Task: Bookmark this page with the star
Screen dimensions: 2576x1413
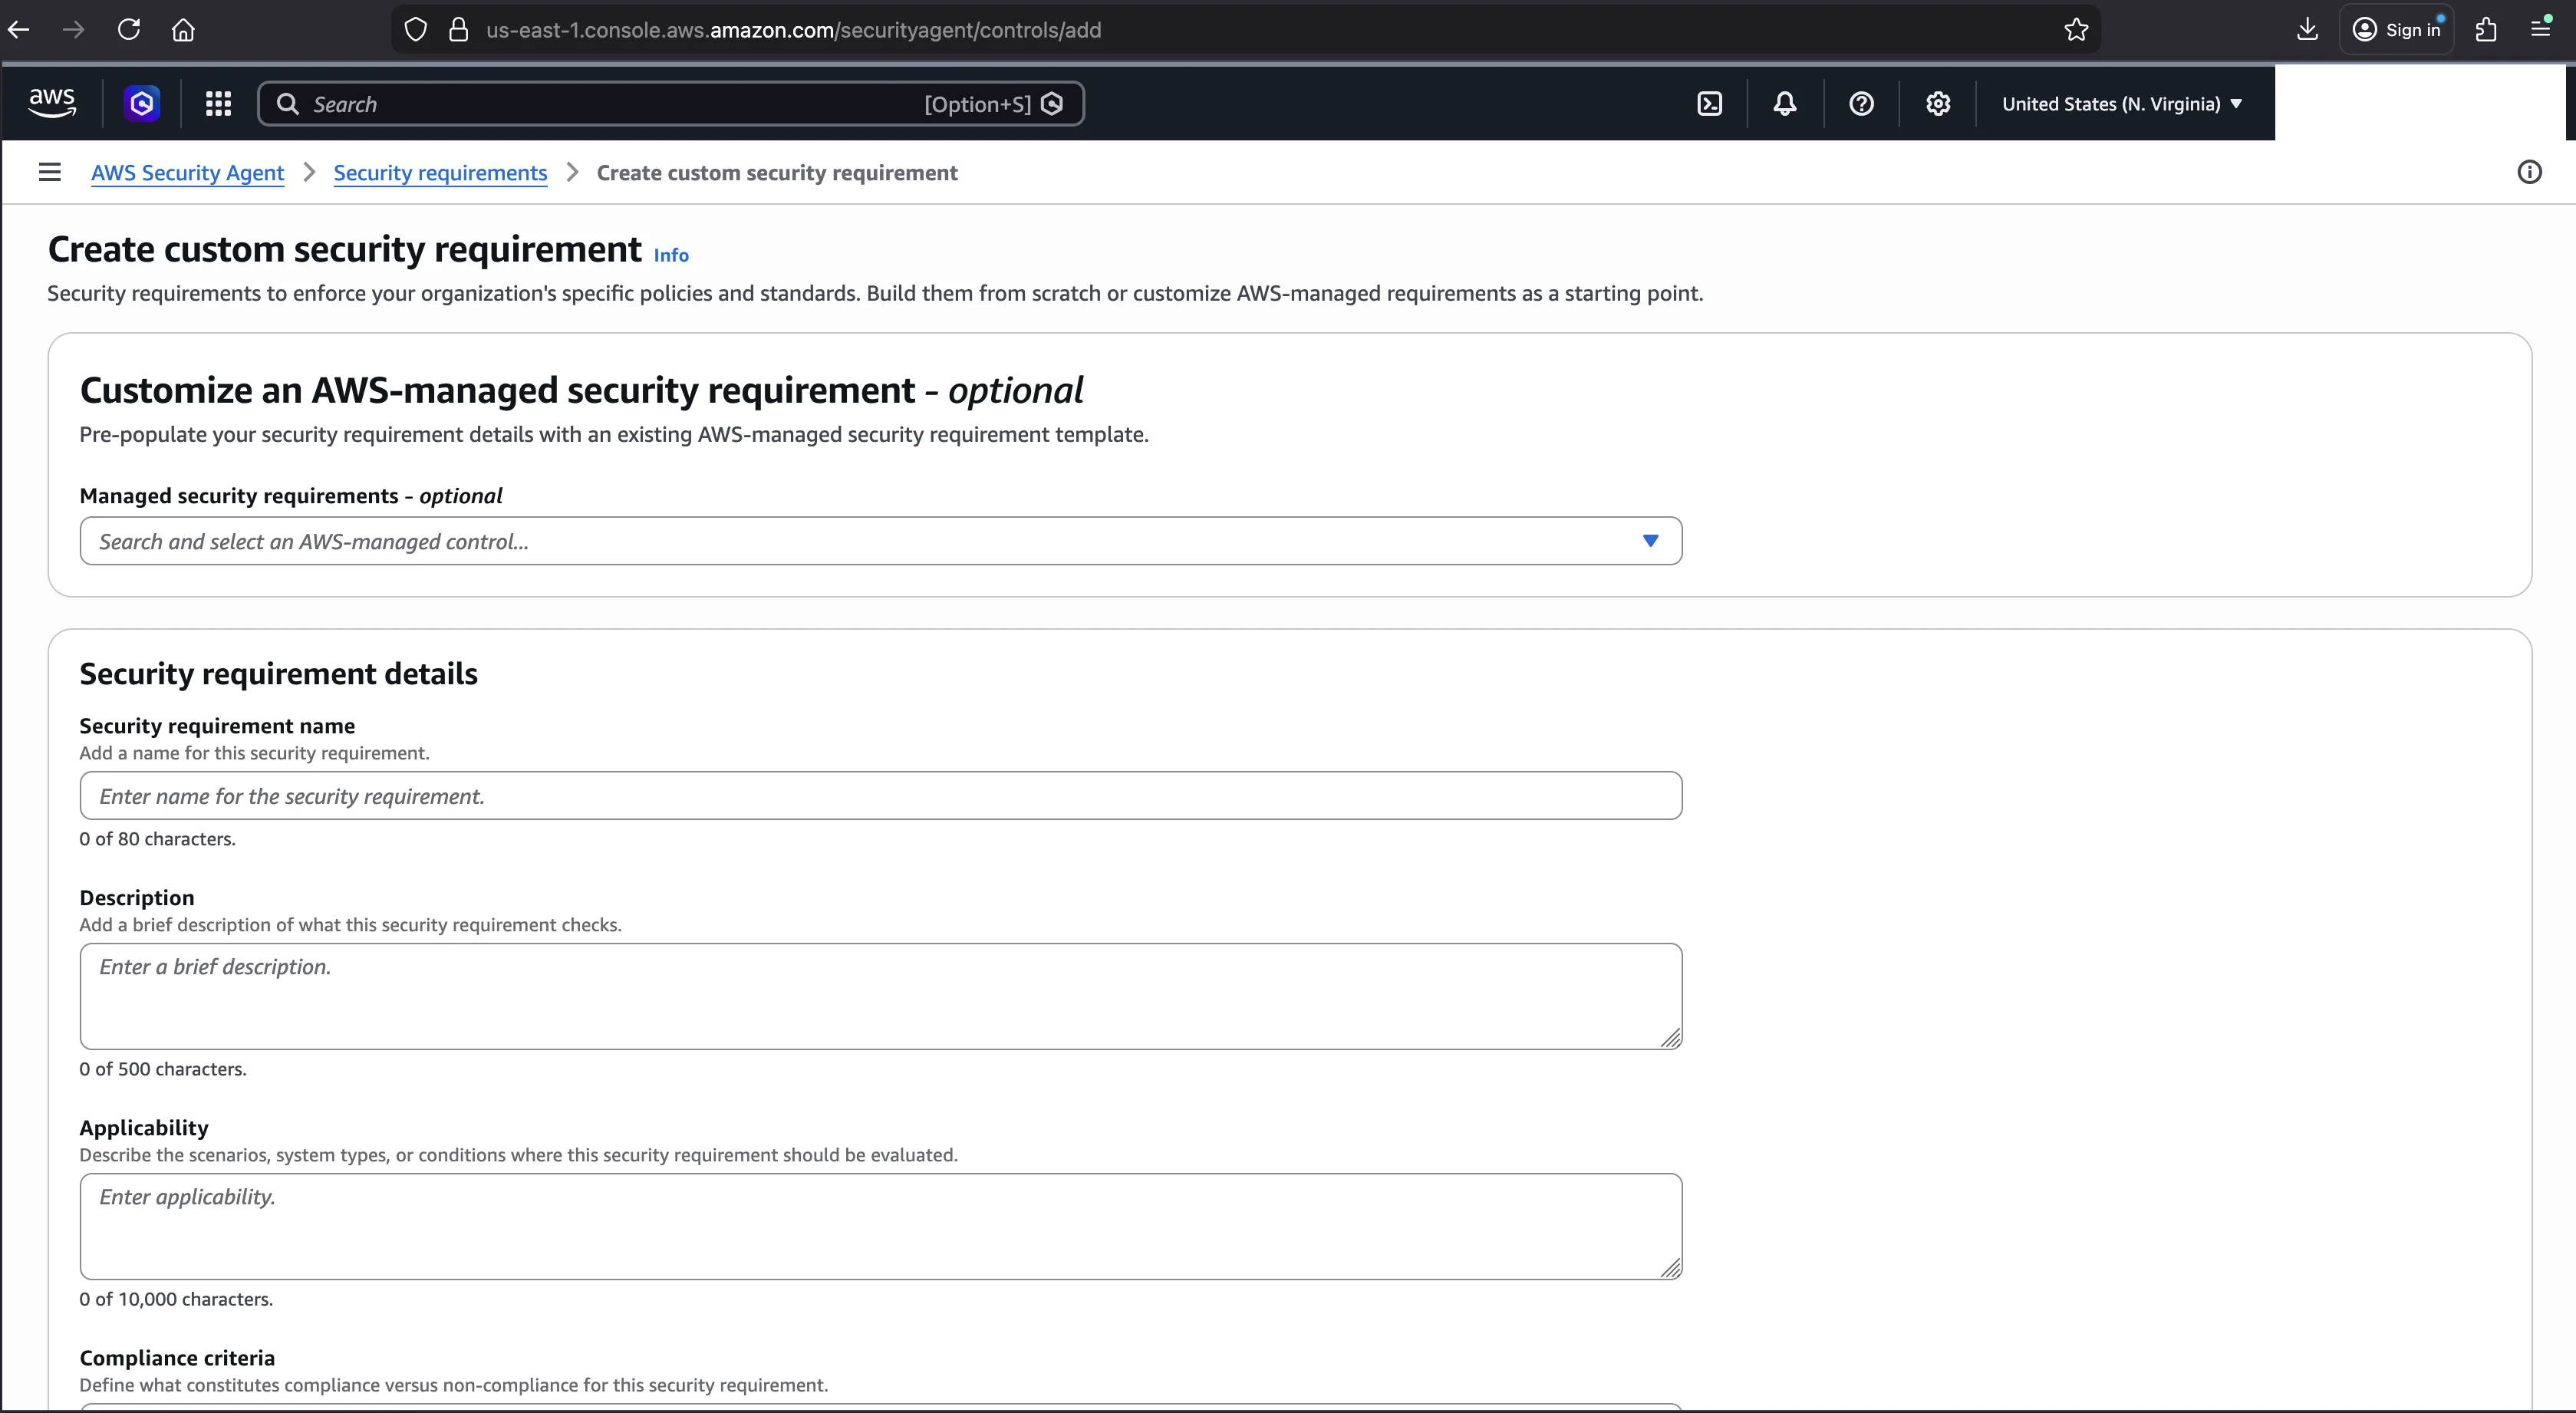Action: 2076,30
